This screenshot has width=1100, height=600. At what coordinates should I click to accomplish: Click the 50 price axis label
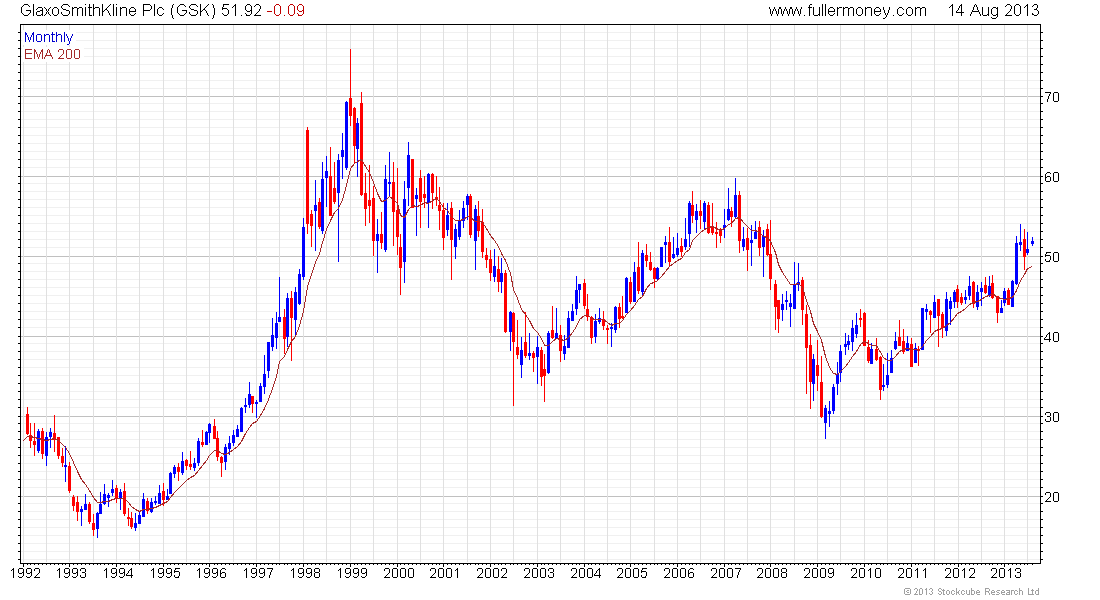(1052, 258)
